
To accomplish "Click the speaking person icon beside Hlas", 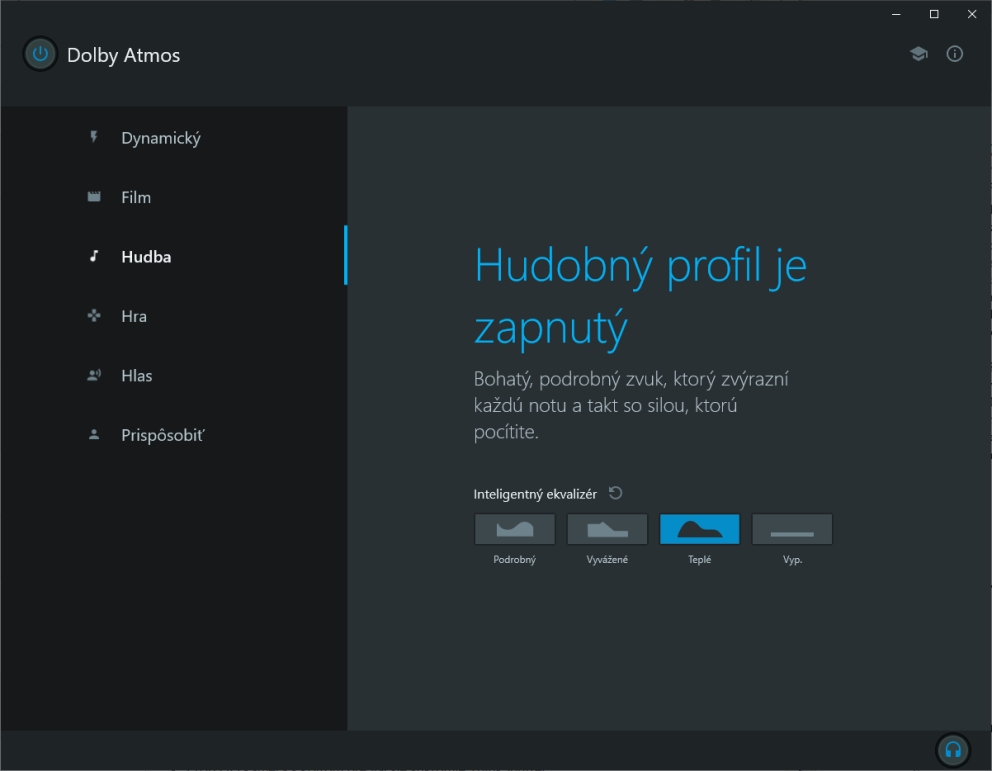I will (94, 376).
